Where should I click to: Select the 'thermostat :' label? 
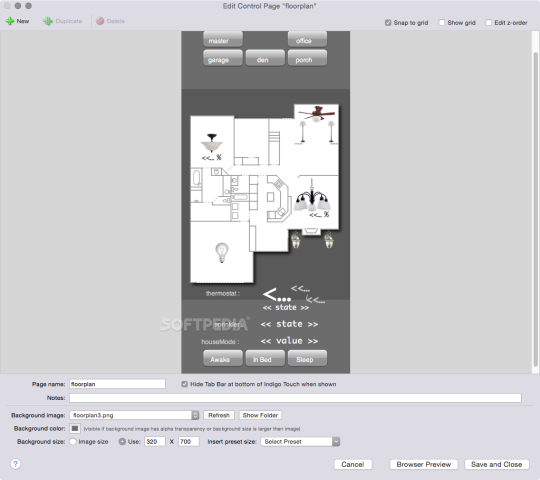[x=222, y=293]
